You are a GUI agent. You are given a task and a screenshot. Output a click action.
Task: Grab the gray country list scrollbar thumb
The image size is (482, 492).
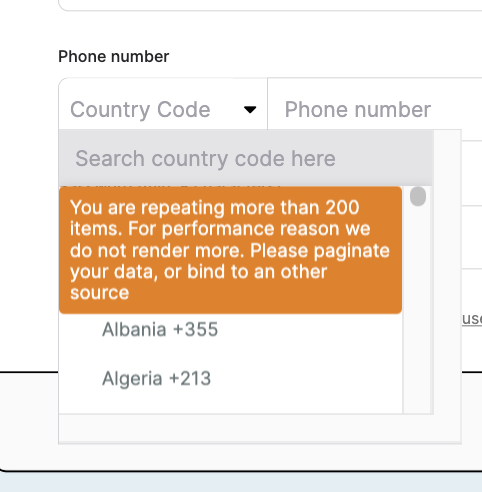coord(418,196)
